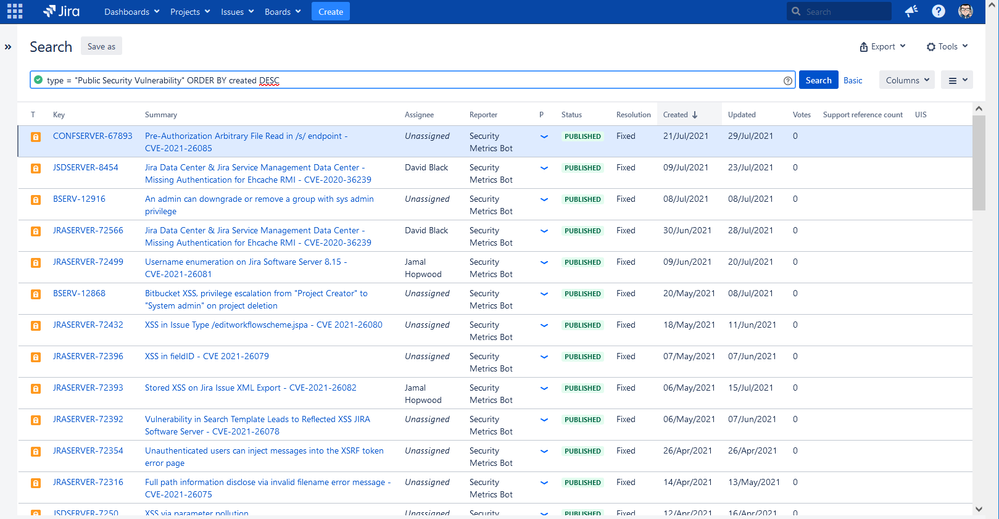The image size is (999, 519).
Task: Click issue type icon for BSERV-12868
Action: (36, 294)
